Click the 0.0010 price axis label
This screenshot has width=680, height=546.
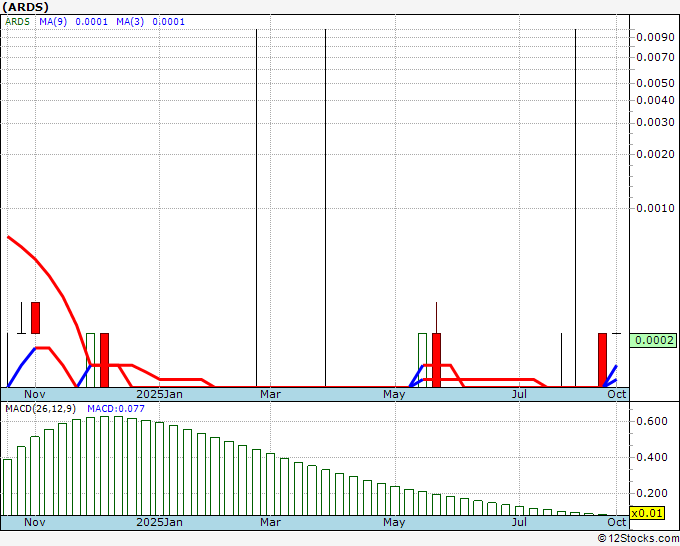tap(654, 209)
